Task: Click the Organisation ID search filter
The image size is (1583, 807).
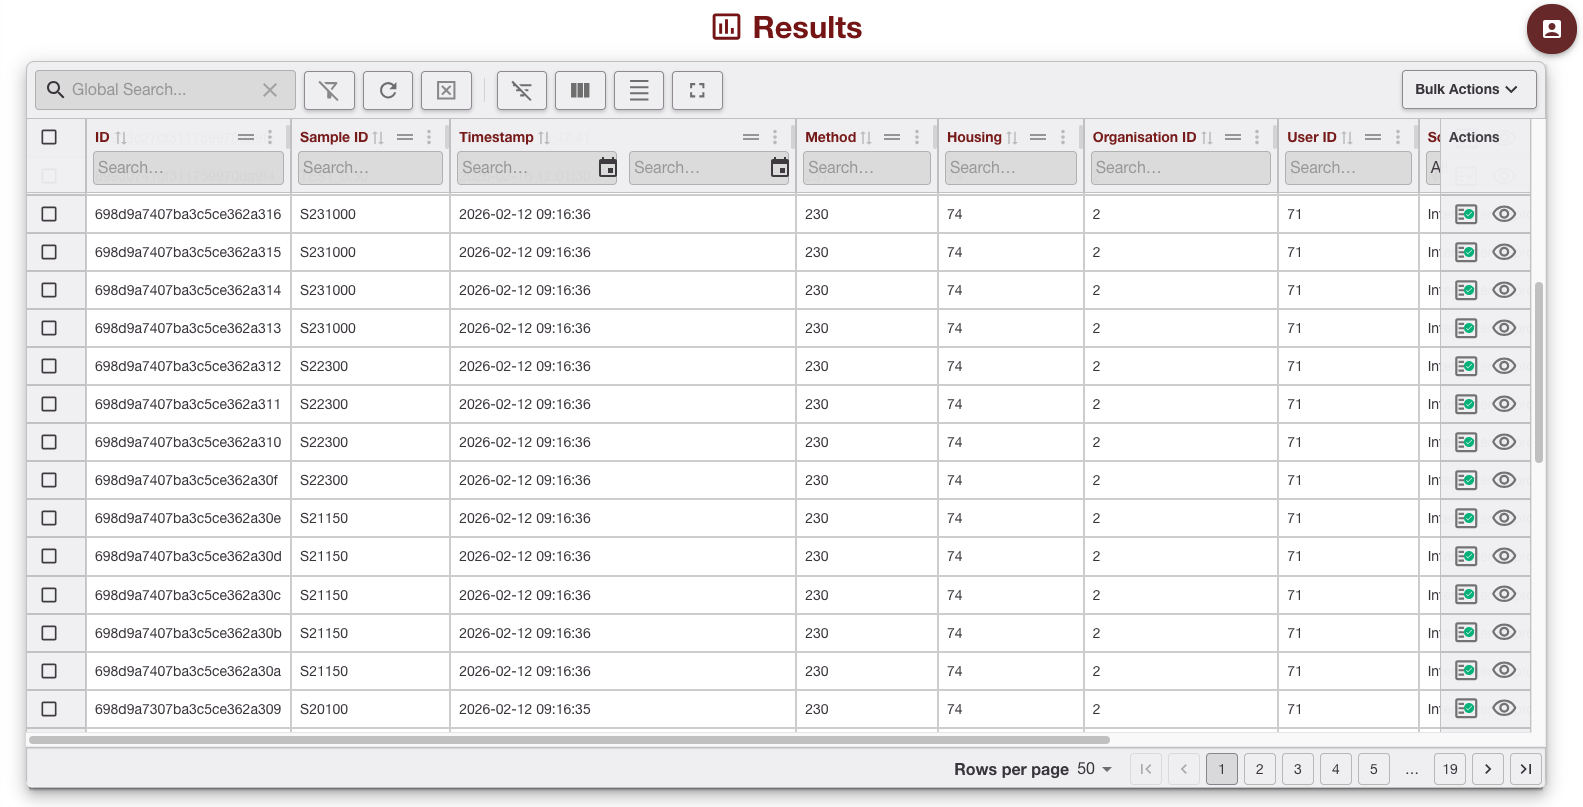Action: pyautogui.click(x=1181, y=168)
